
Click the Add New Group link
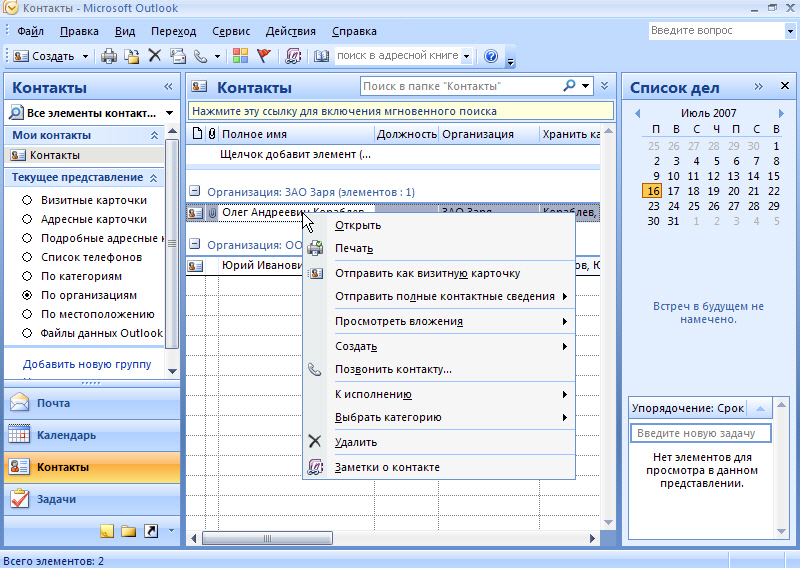point(87,364)
